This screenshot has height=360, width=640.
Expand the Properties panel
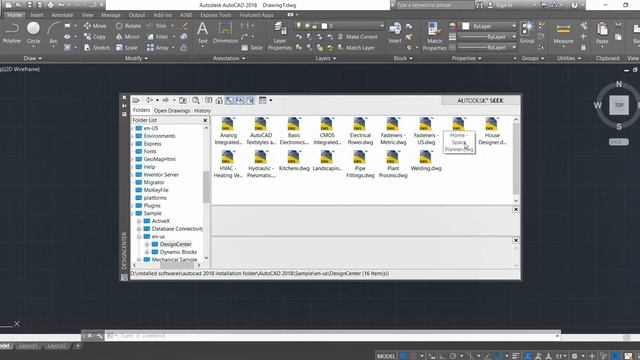click(467, 58)
